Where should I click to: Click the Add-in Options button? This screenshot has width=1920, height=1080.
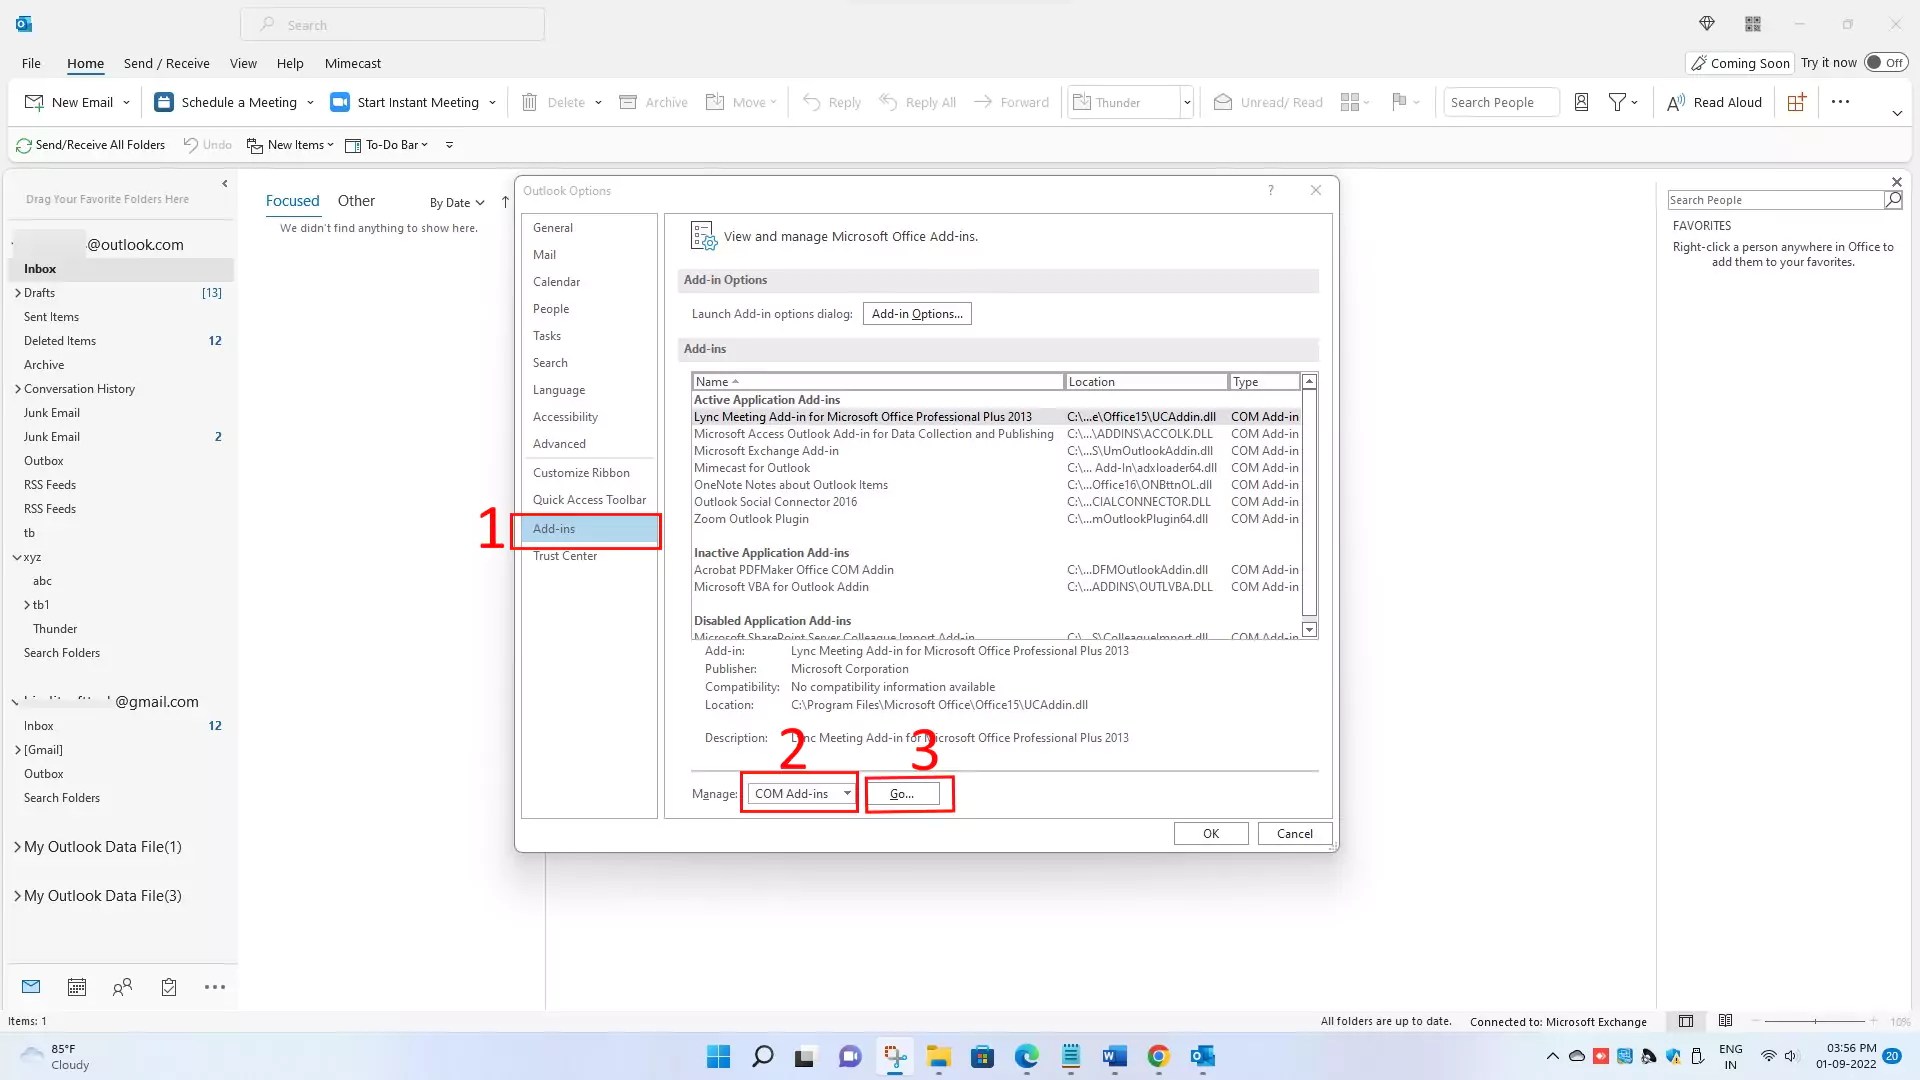pyautogui.click(x=916, y=313)
